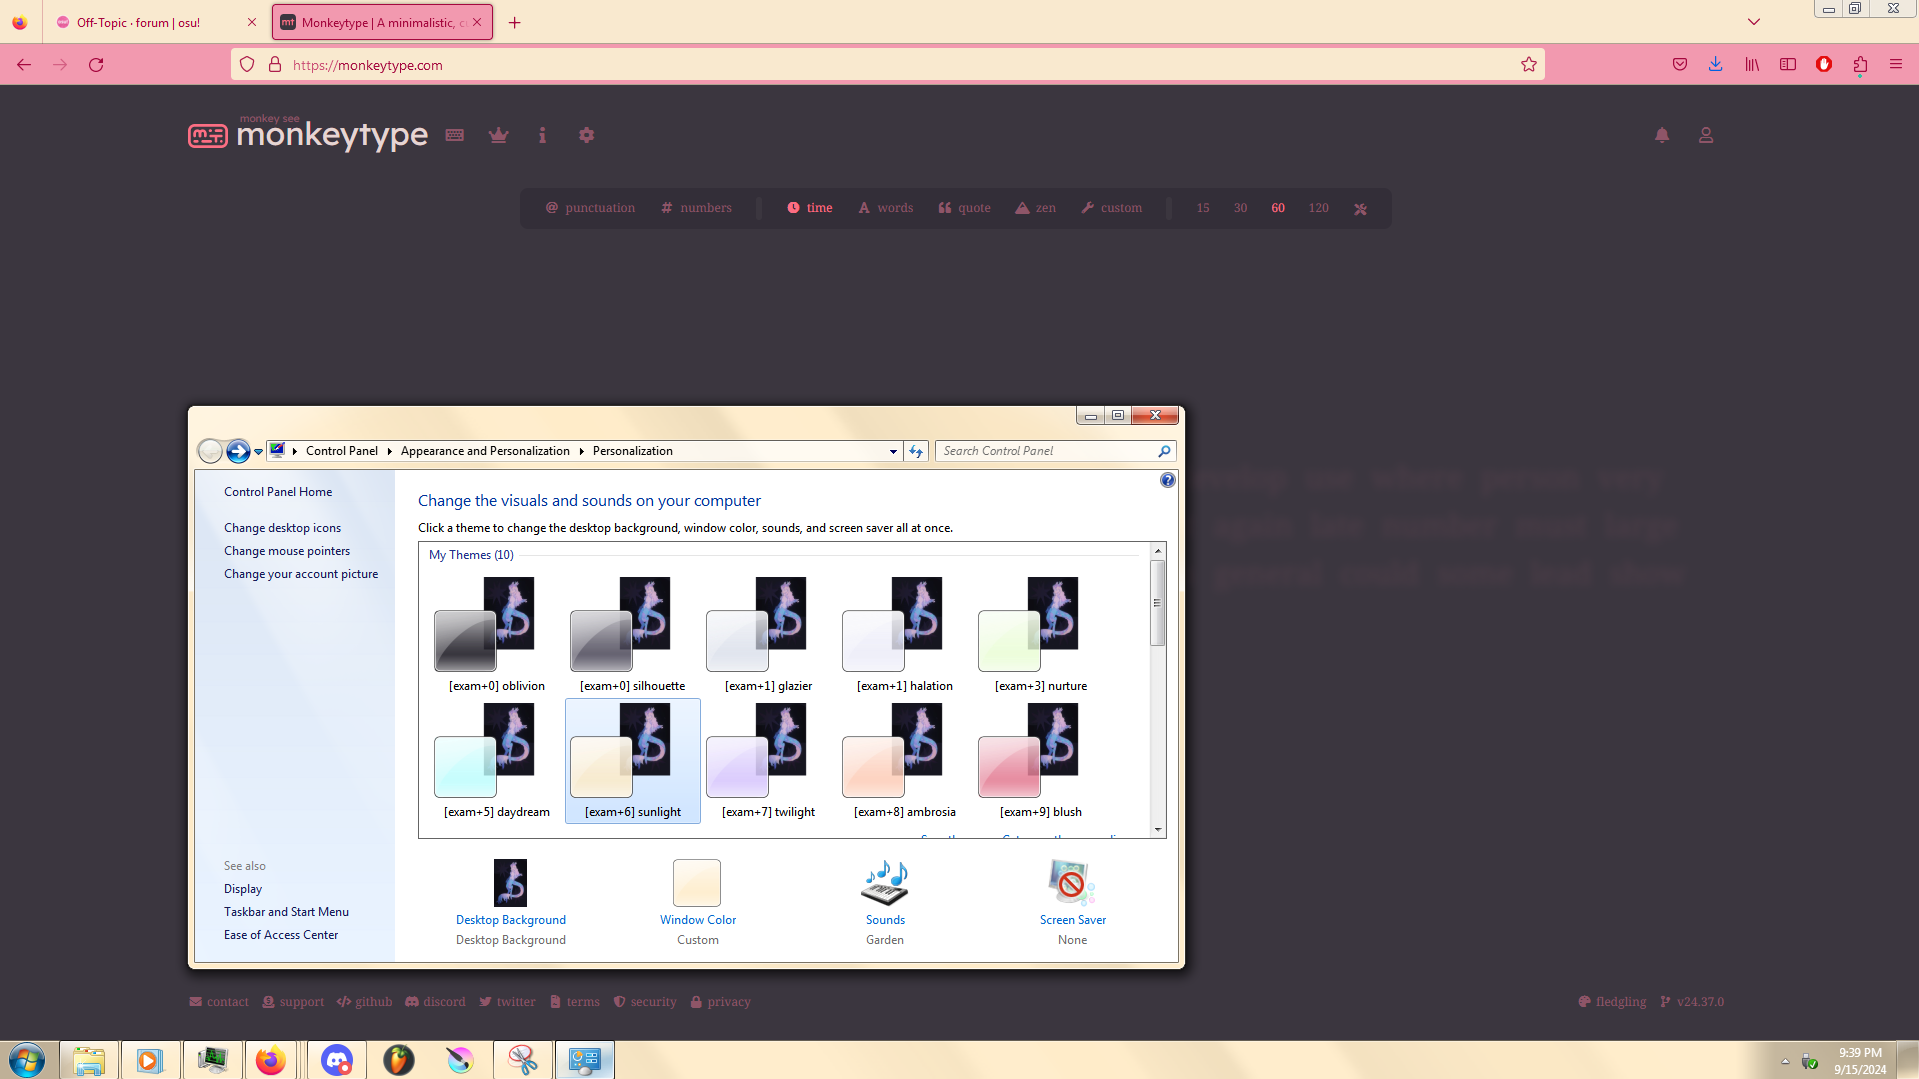Click the Monkeytype keyboard start-test icon
Screen dimensions: 1919x1079
click(455, 135)
